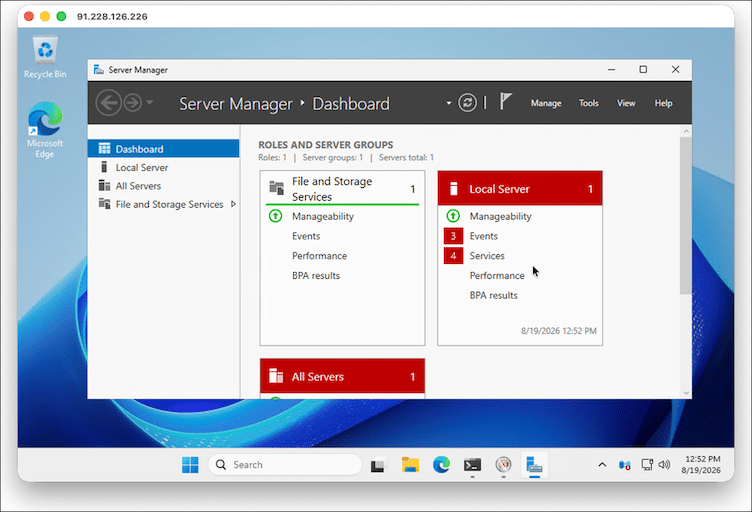Click "8/19/2026 12:52 PM" timestamp in Local Server tile
This screenshot has height=512, width=752.
[558, 331]
